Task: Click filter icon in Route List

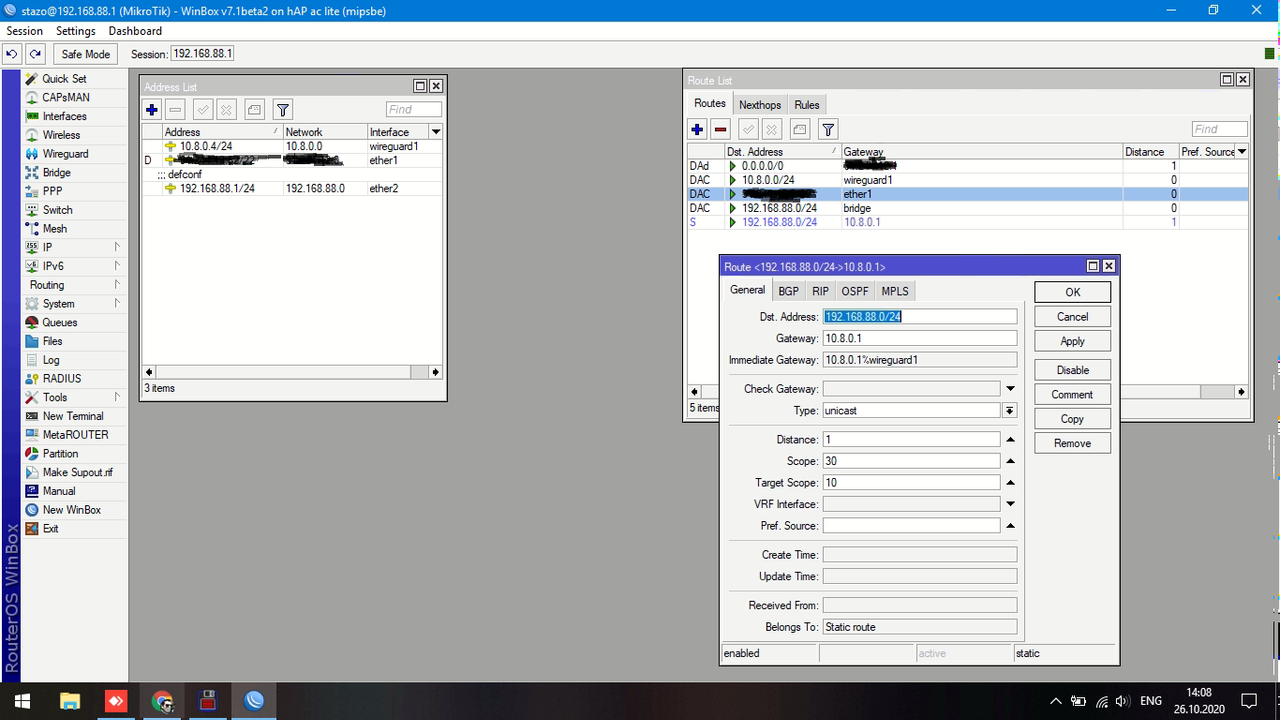Action: tap(828, 129)
